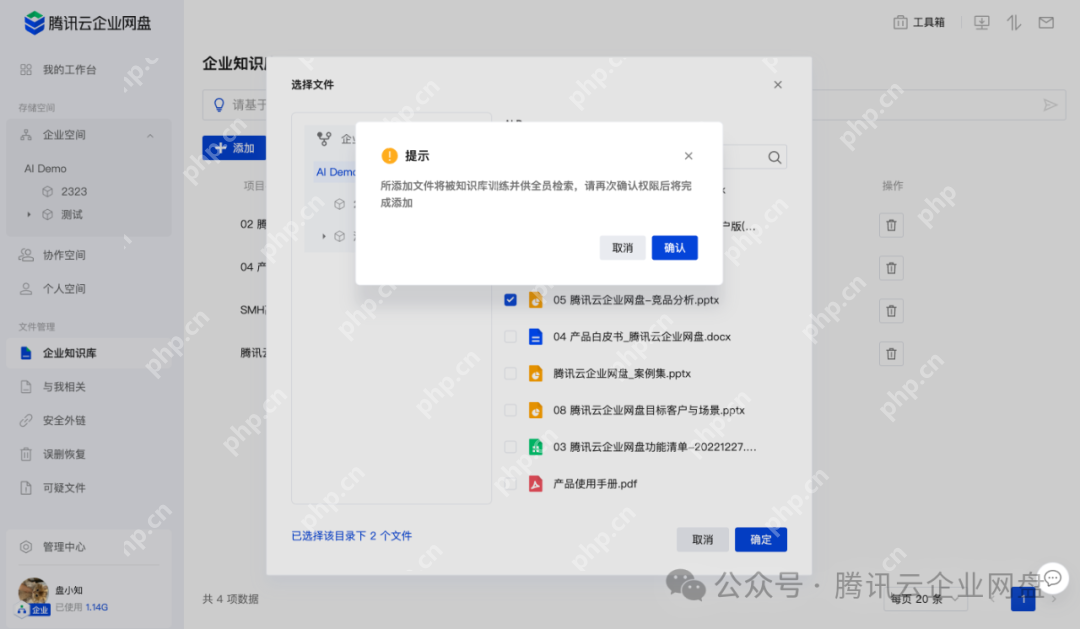Viewport: 1080px width, 629px height.
Task: Go to 协作空间 in sidebar
Action: (x=64, y=255)
